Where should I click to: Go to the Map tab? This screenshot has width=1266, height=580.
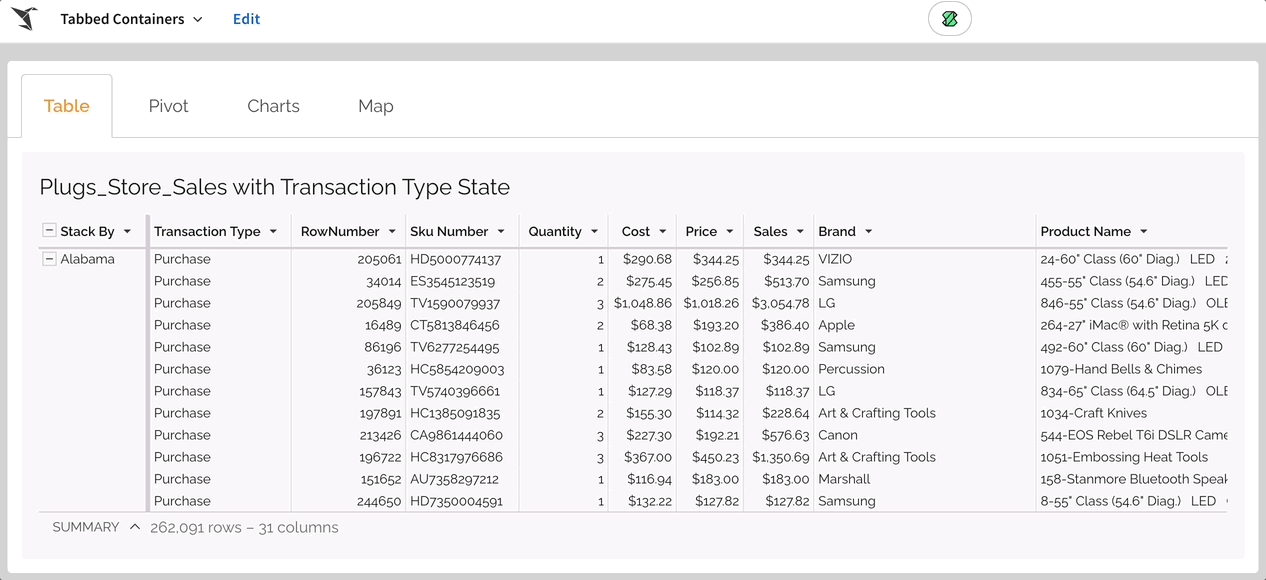point(375,106)
